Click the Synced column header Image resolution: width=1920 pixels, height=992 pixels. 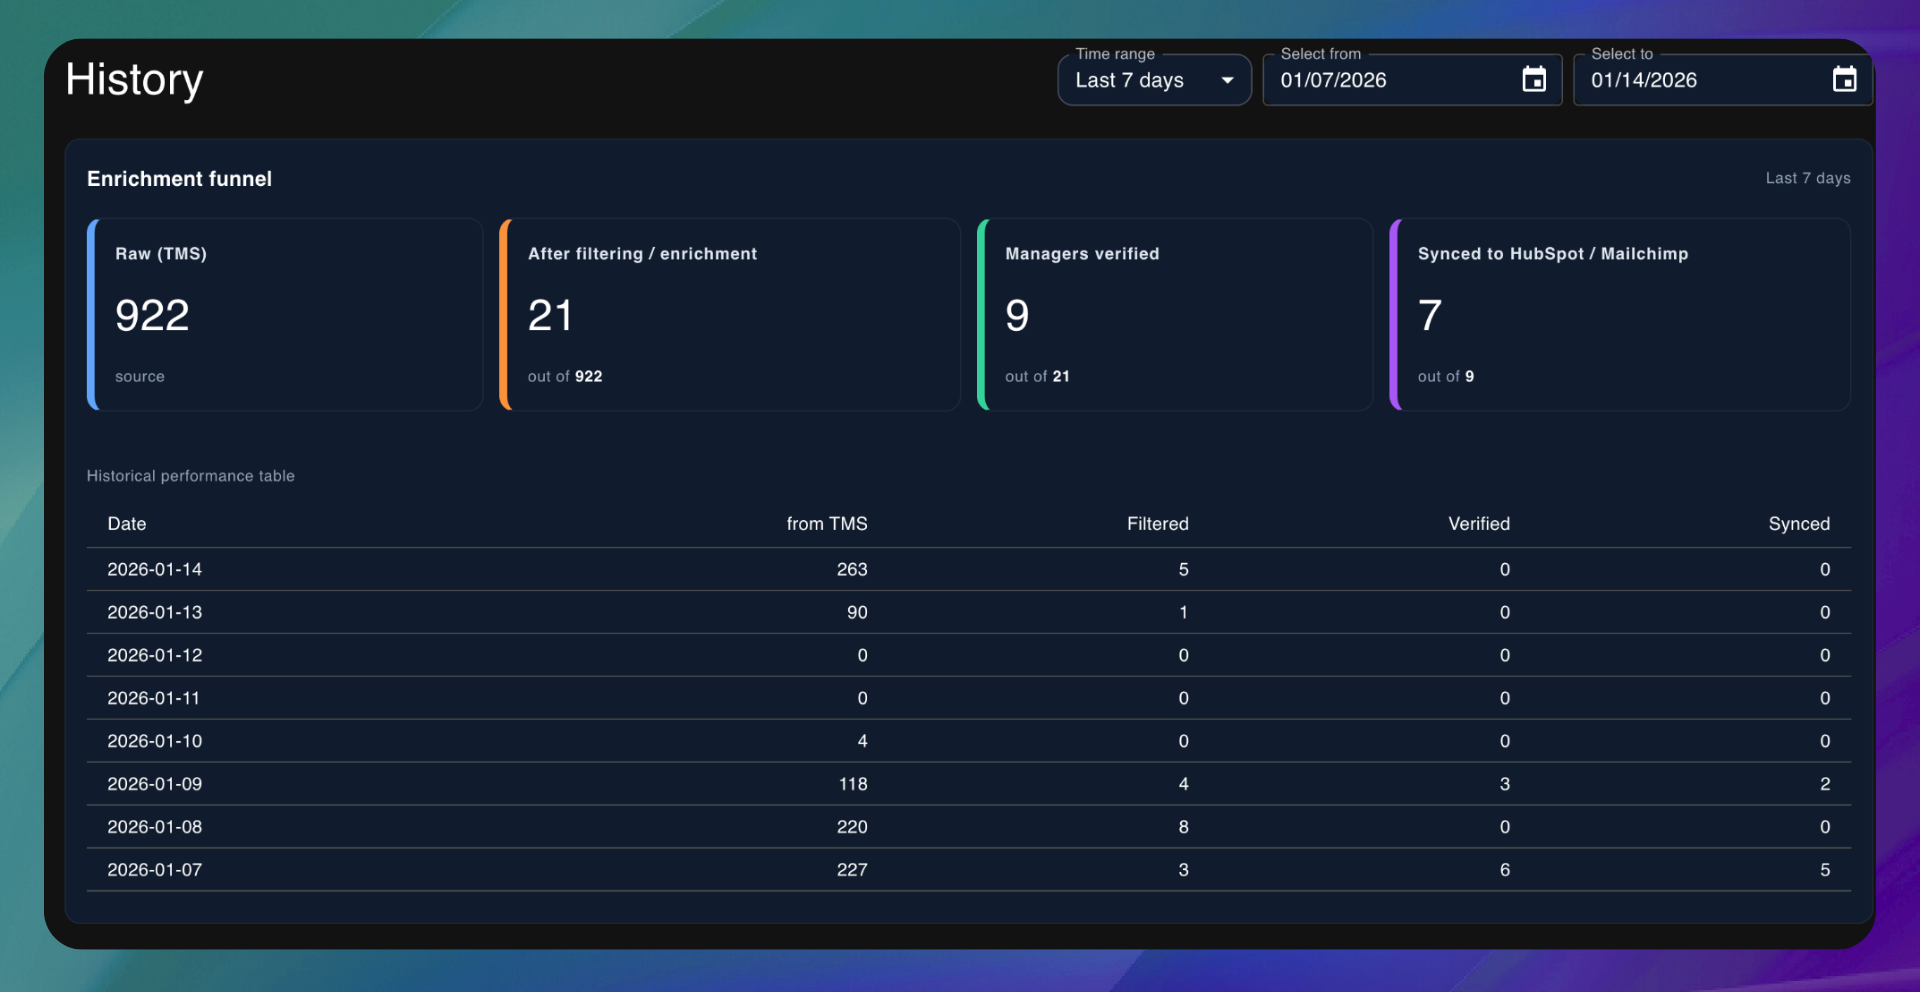pyautogui.click(x=1798, y=524)
